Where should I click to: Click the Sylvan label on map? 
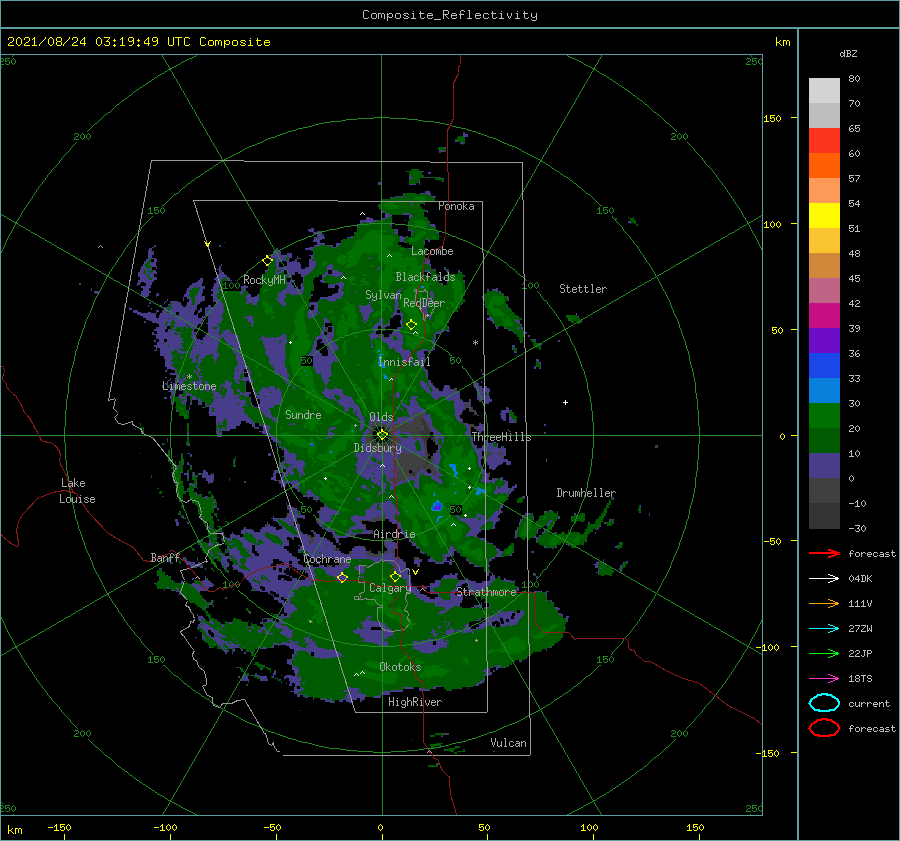[383, 295]
